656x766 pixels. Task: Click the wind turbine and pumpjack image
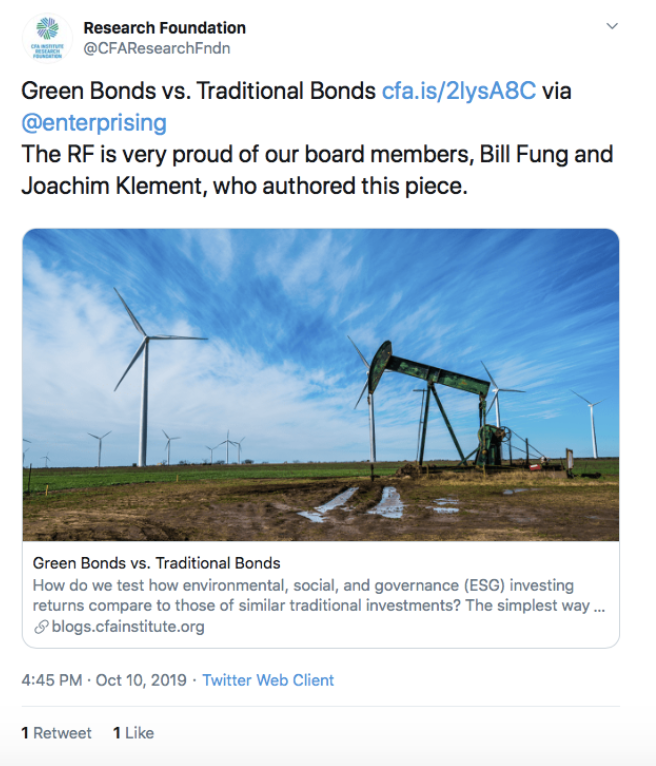pos(321,384)
